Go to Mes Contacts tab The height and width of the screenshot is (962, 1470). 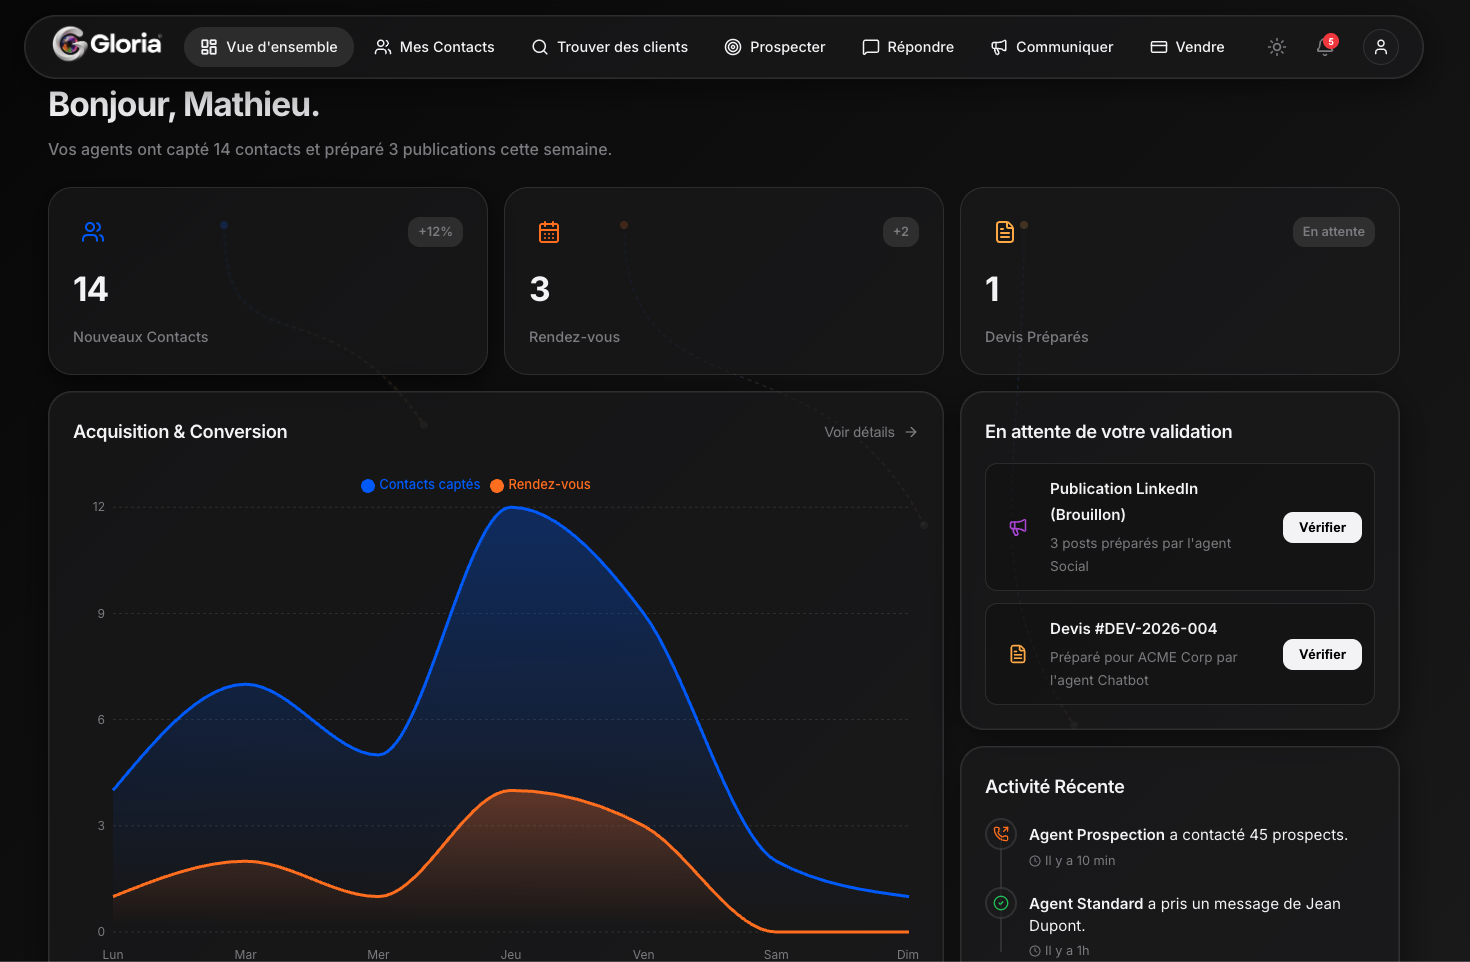point(434,47)
